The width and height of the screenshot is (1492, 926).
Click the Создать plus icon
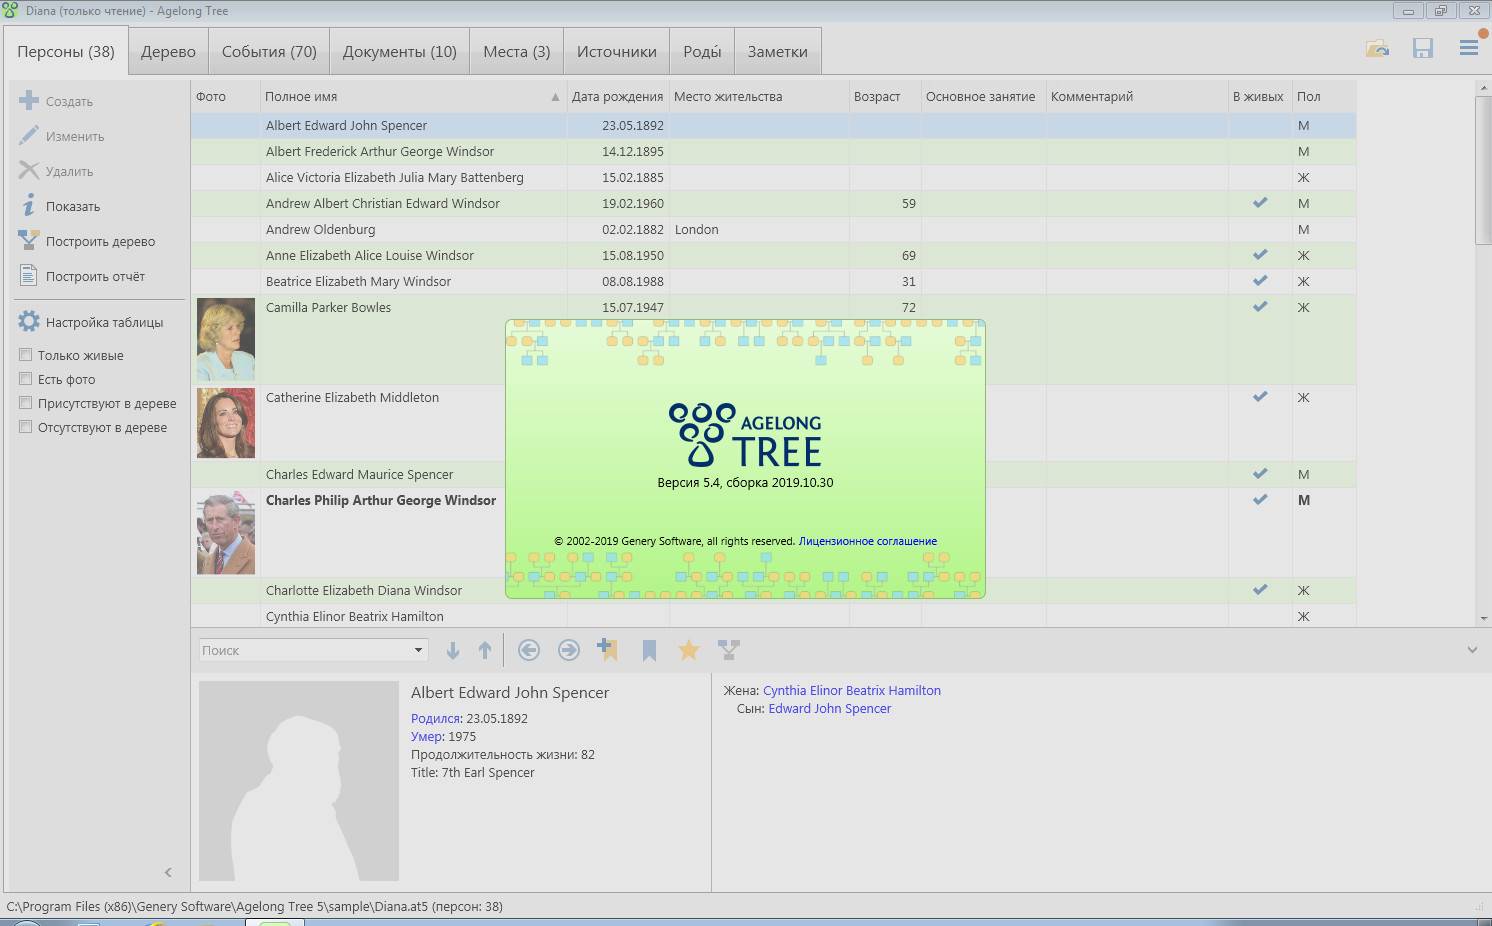tap(29, 101)
